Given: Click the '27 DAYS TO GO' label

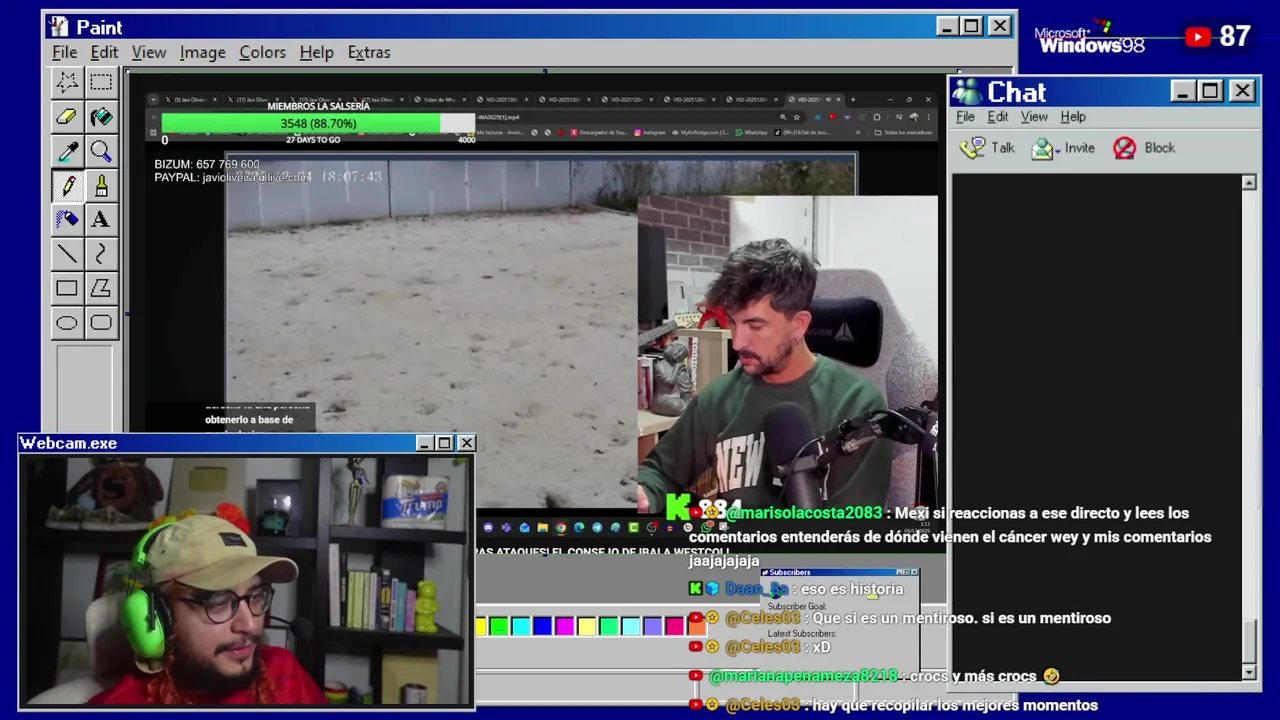Looking at the screenshot, I should [x=313, y=140].
